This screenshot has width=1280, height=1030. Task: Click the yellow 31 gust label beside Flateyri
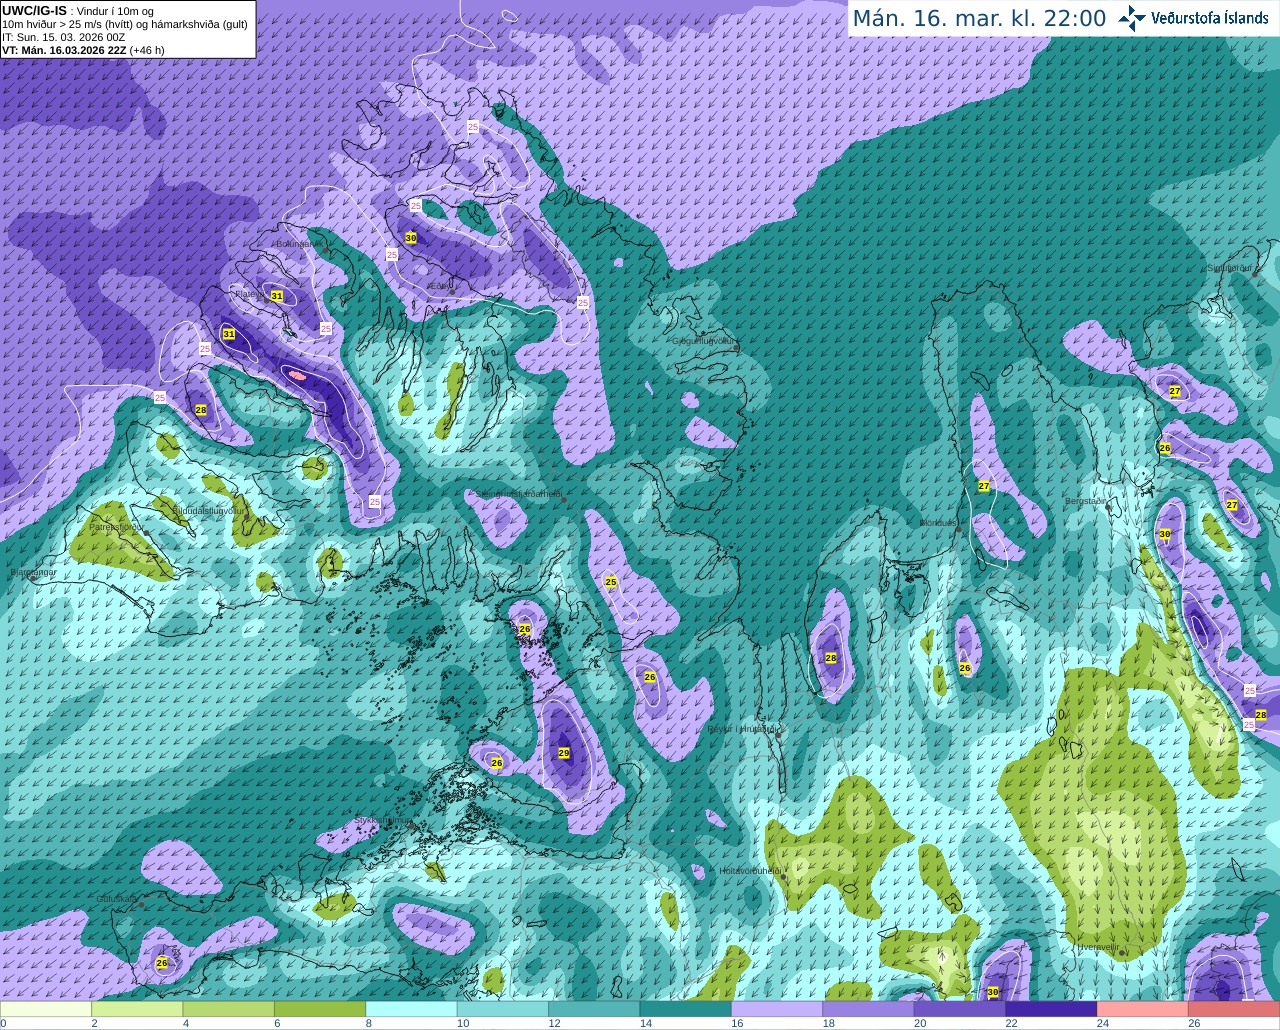277,296
